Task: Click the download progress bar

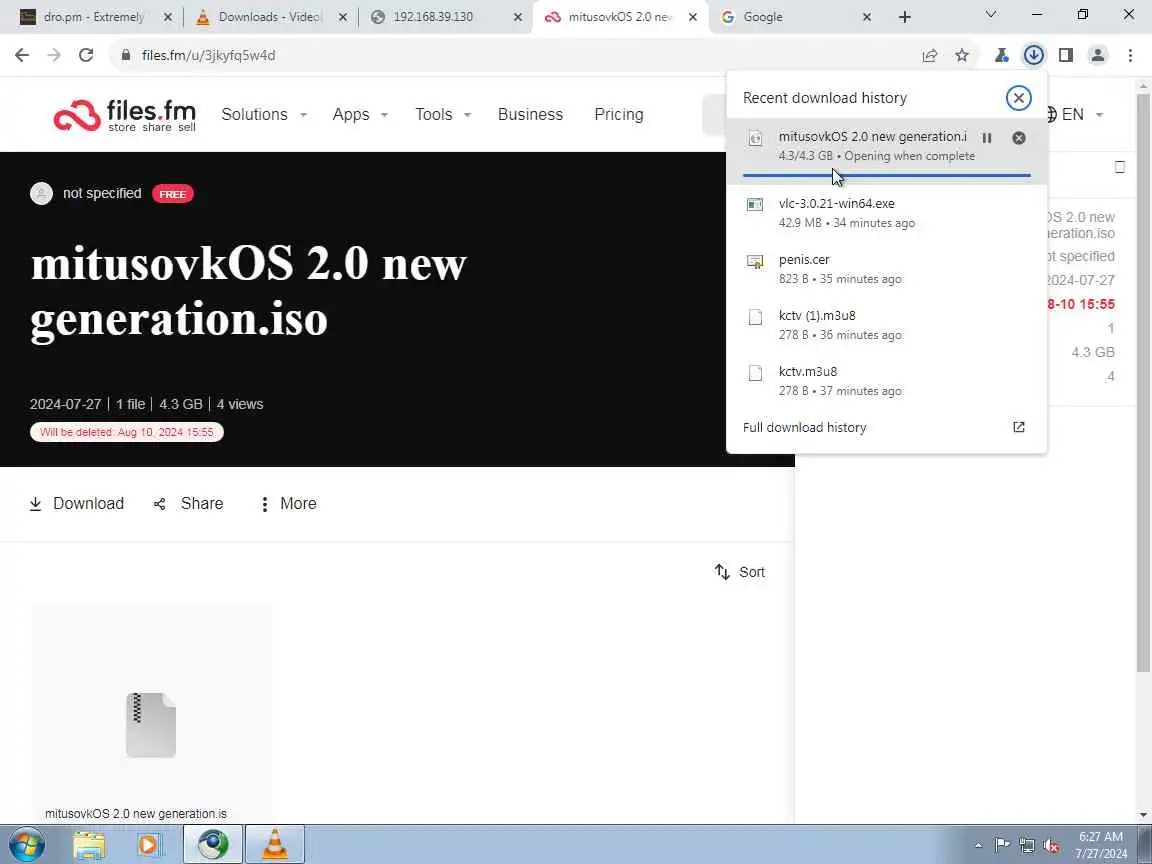Action: [886, 176]
